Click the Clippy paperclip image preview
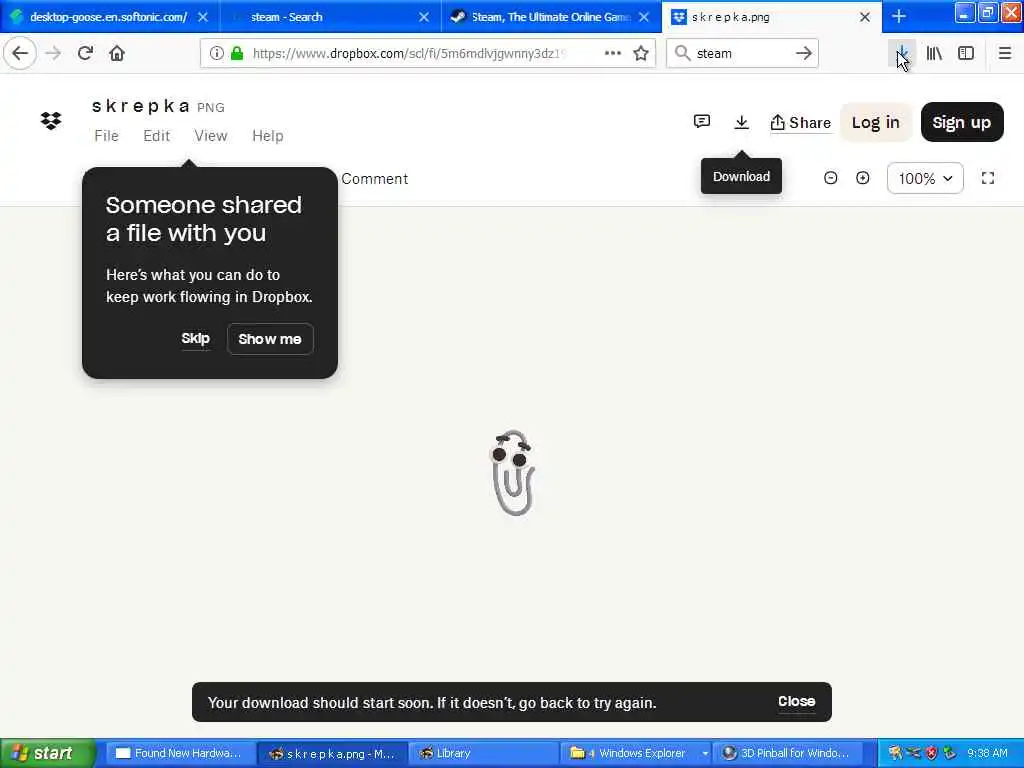 pos(513,472)
